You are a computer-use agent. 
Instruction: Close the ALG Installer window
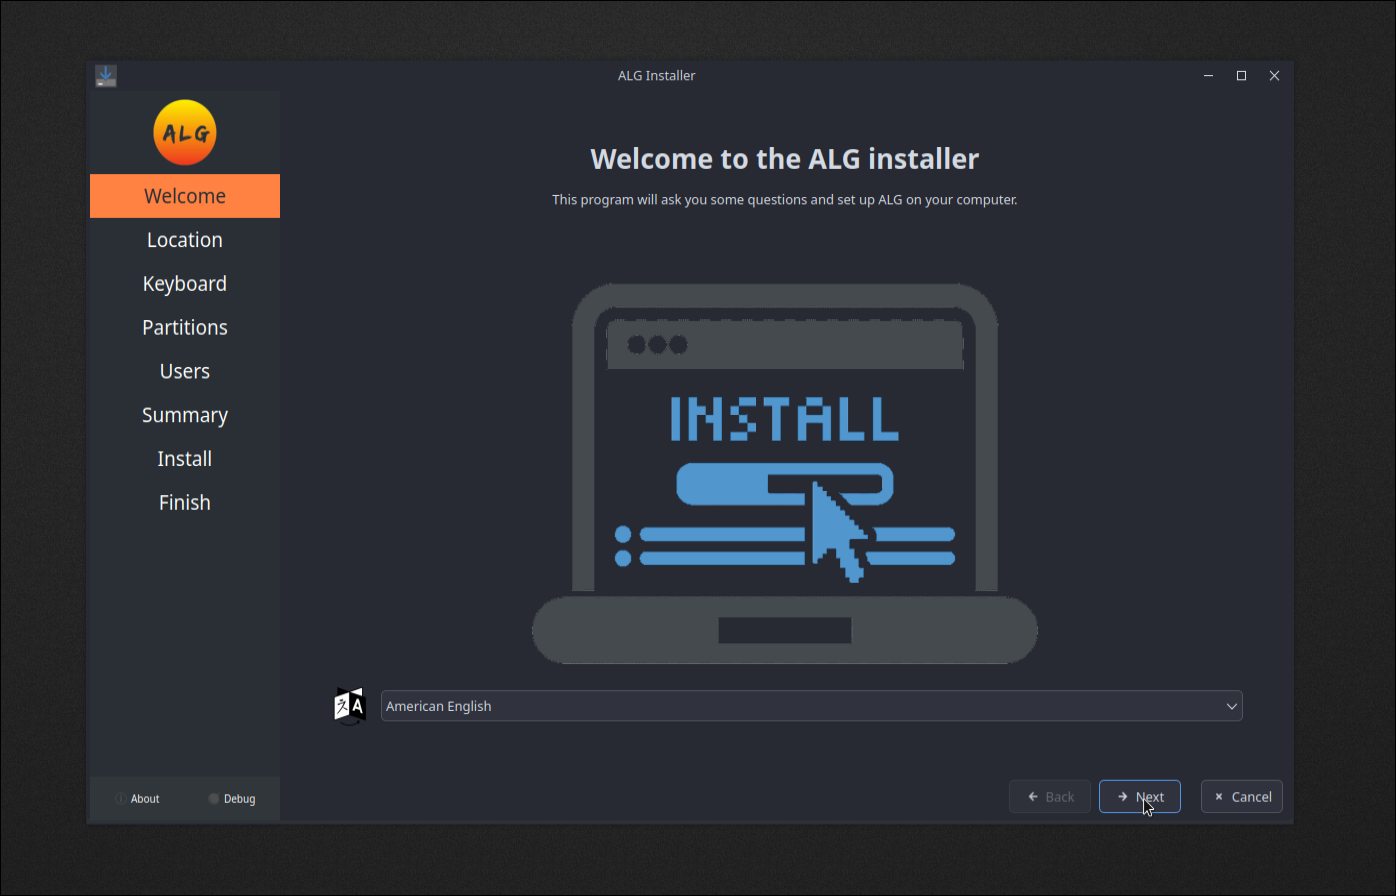point(1274,76)
